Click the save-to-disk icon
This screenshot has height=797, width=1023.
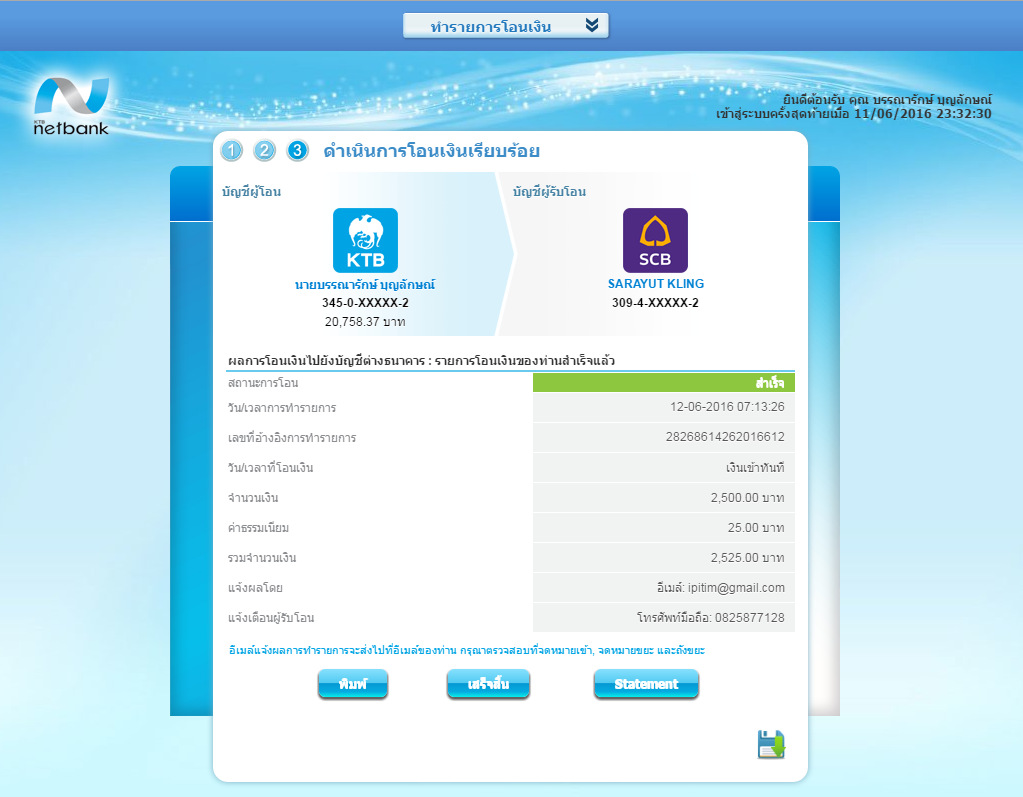tap(771, 744)
